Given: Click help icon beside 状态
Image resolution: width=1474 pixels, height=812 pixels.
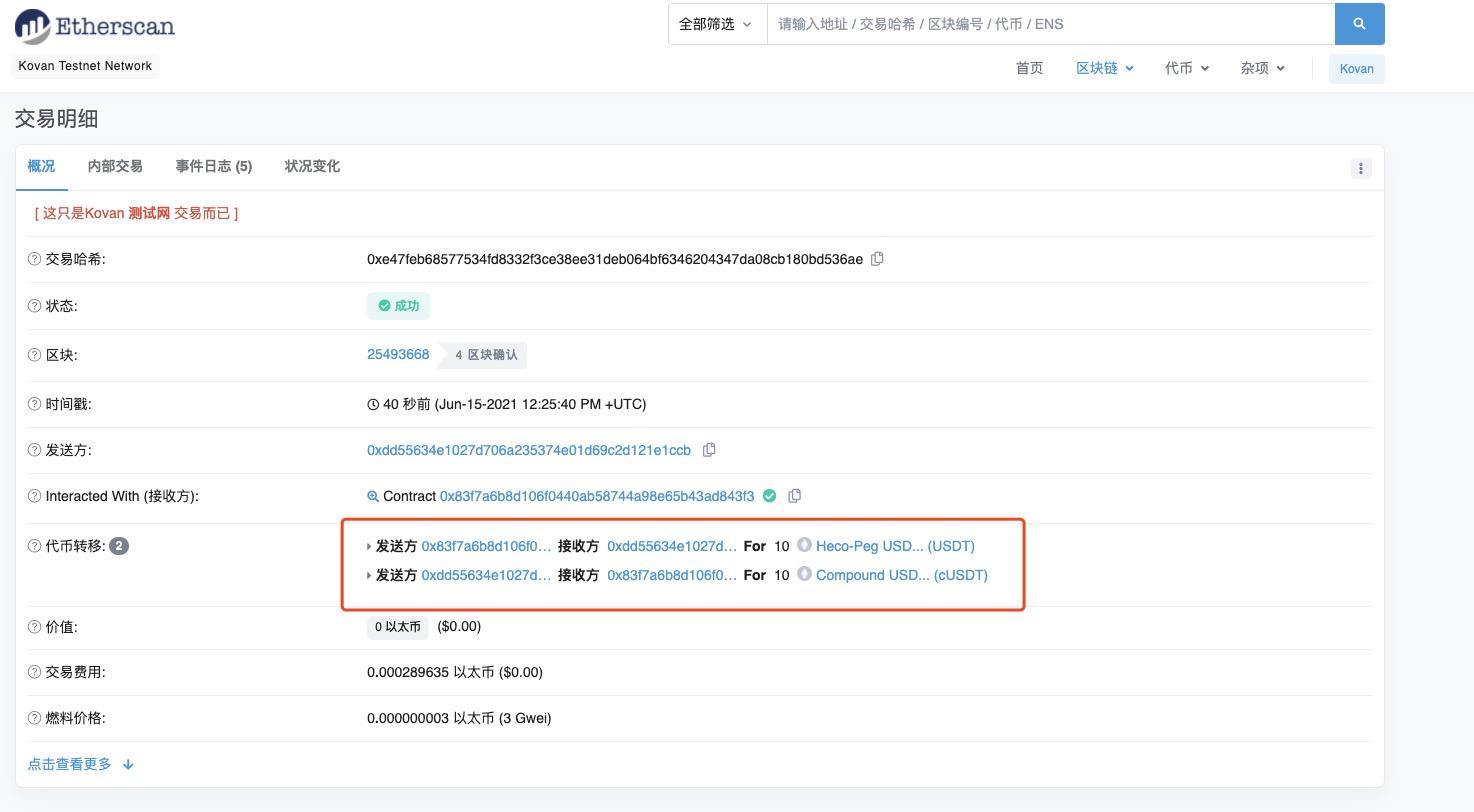Looking at the screenshot, I should pyautogui.click(x=35, y=306).
